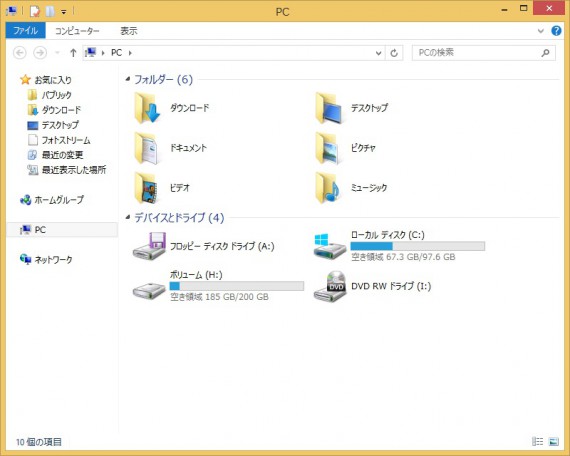Click the 空き領域 185 GB/200 GB text
The width and height of the screenshot is (570, 456).
219,297
